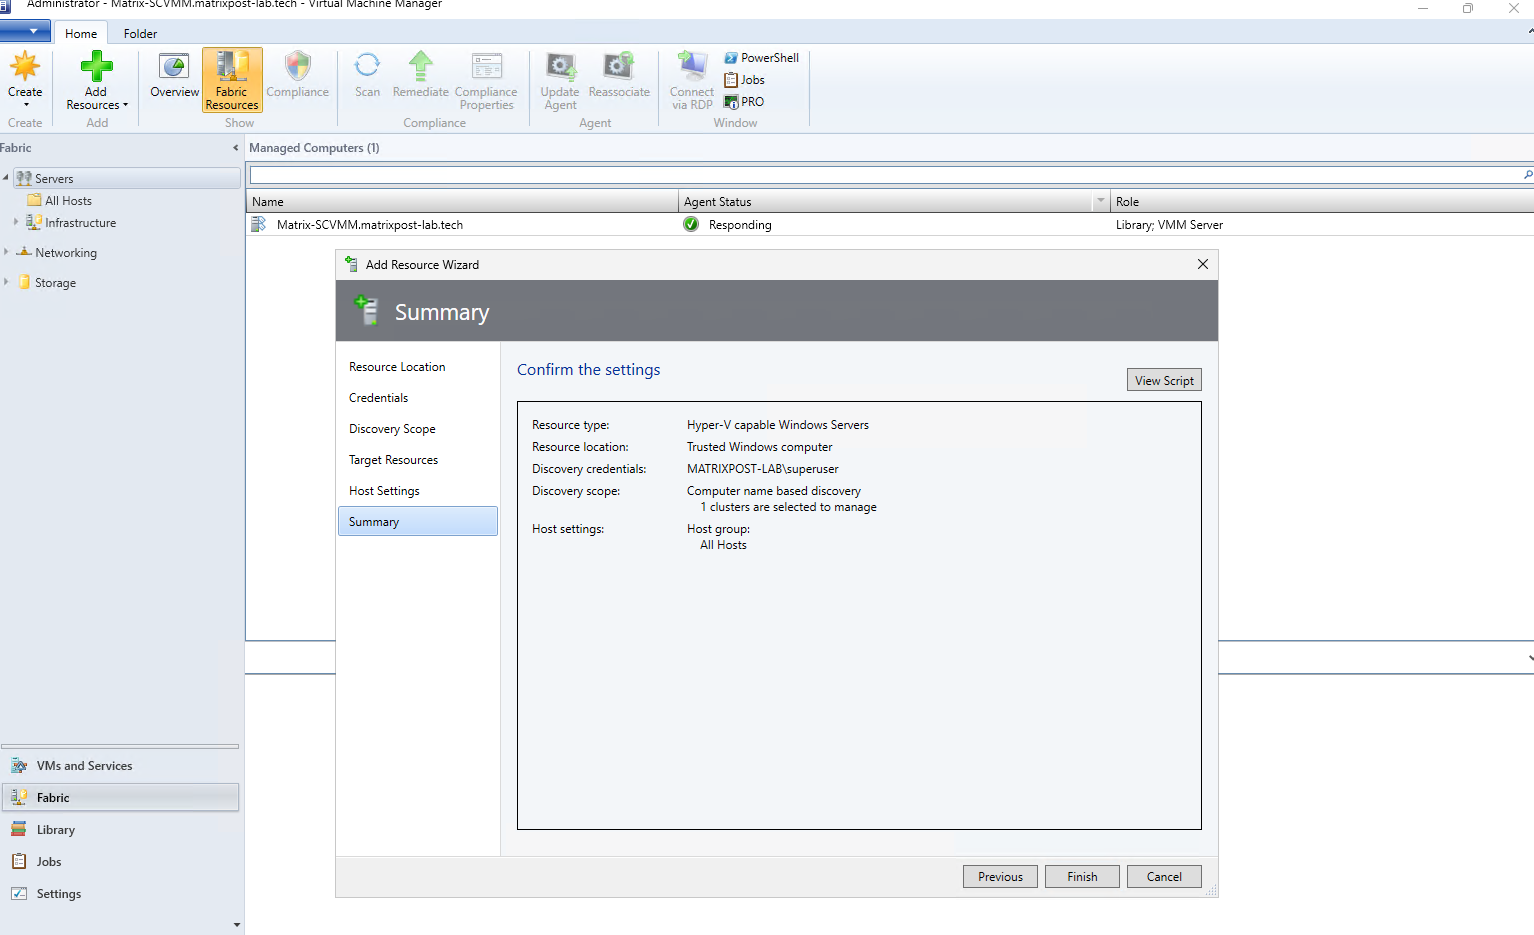Viewport: 1534px width, 935px height.
Task: Open Jobs from the ribbon Window group
Action: click(x=745, y=80)
